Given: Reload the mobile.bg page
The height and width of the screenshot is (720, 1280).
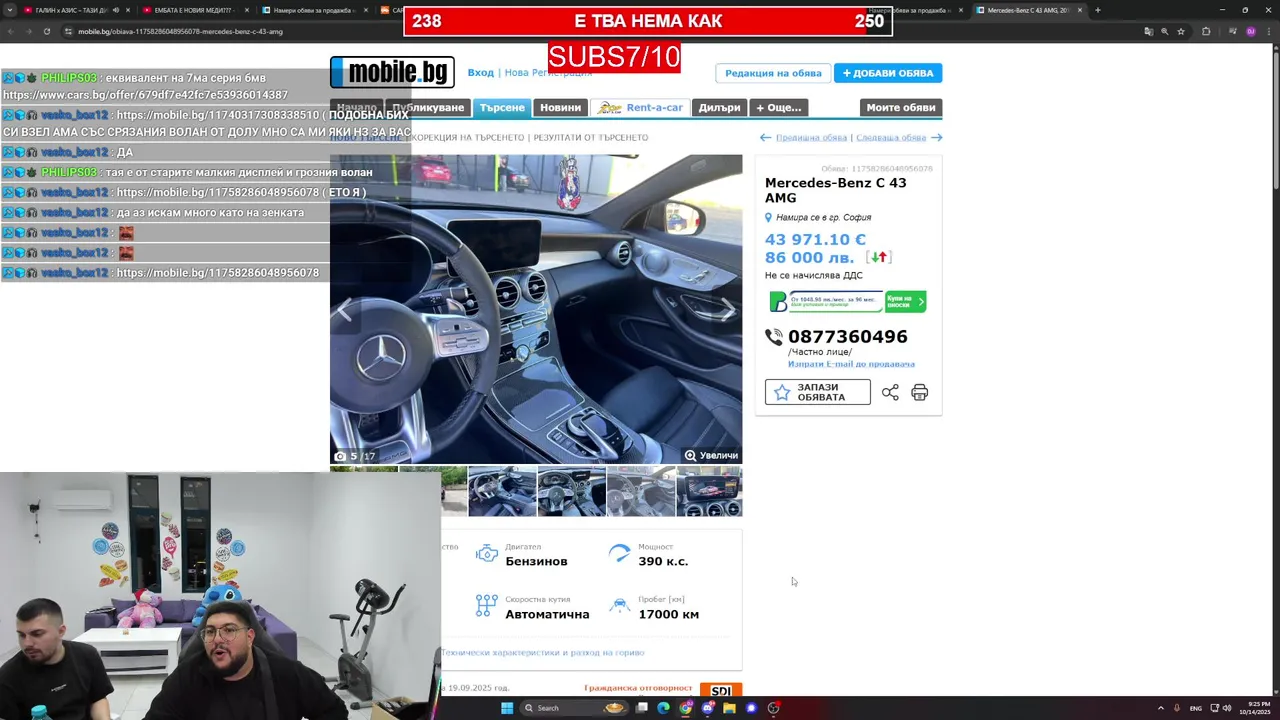Looking at the screenshot, I should [x=46, y=31].
